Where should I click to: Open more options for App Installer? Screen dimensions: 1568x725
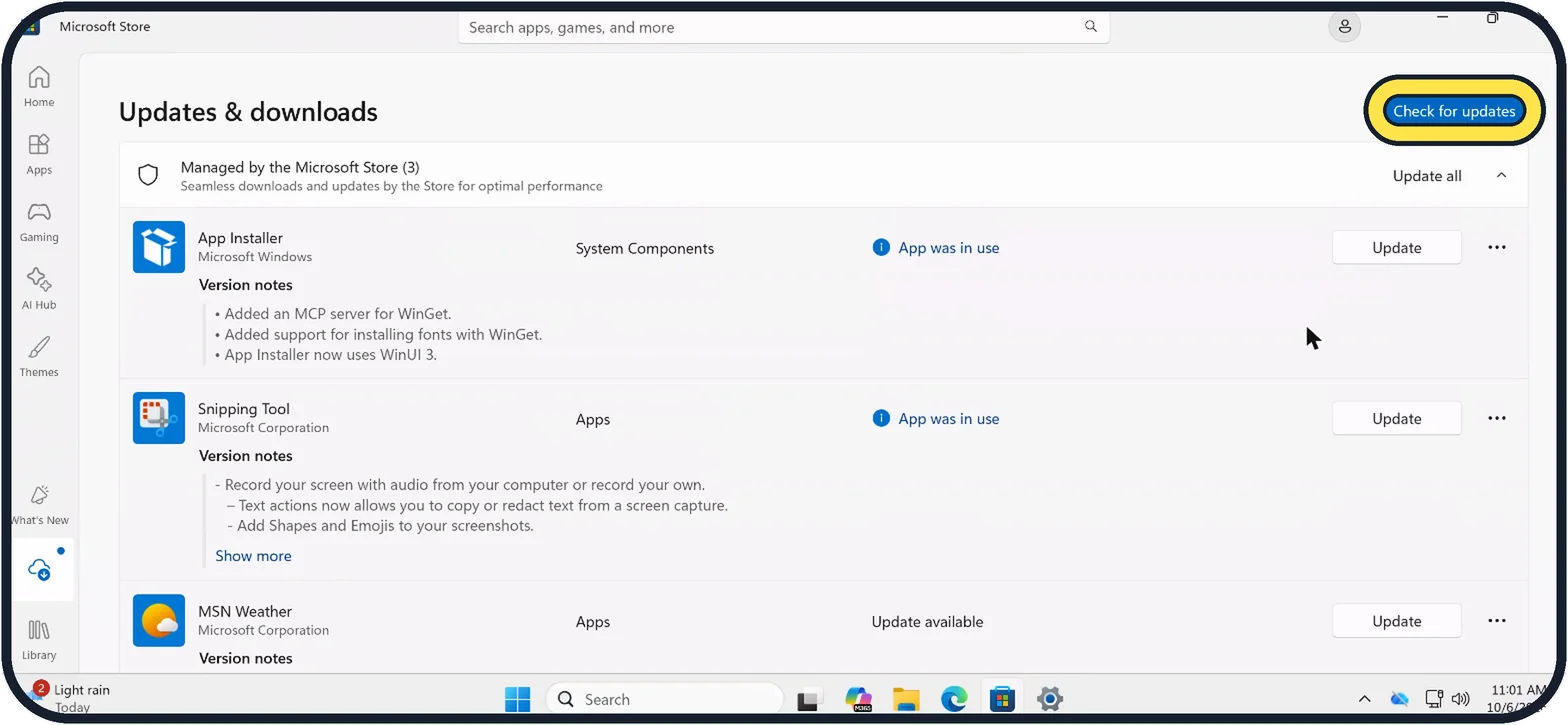[x=1497, y=248]
